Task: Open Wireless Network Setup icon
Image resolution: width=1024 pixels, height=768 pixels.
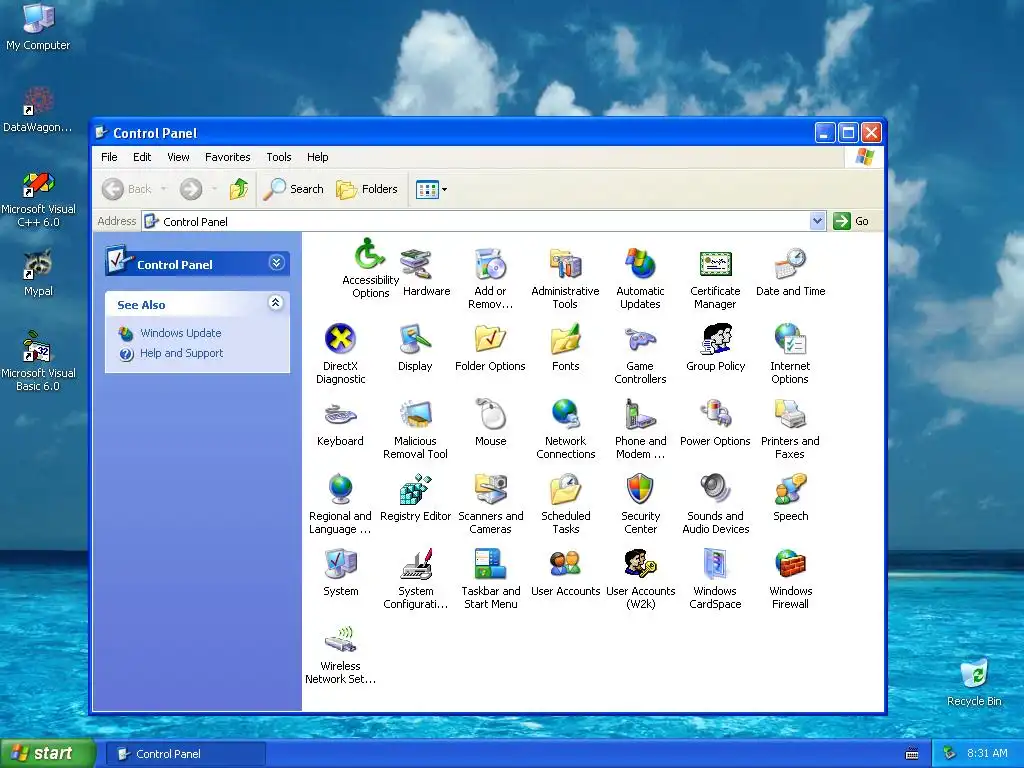Action: pyautogui.click(x=340, y=654)
